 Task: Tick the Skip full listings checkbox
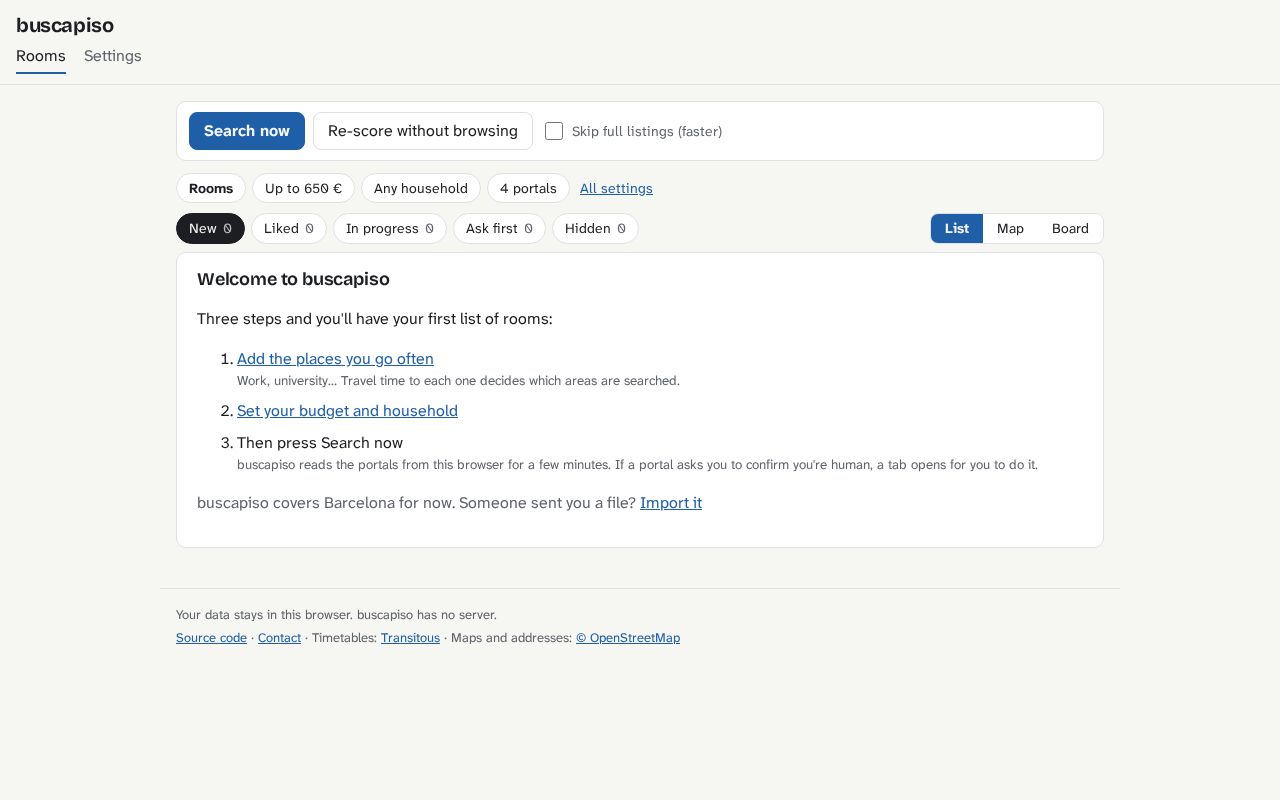tap(554, 131)
